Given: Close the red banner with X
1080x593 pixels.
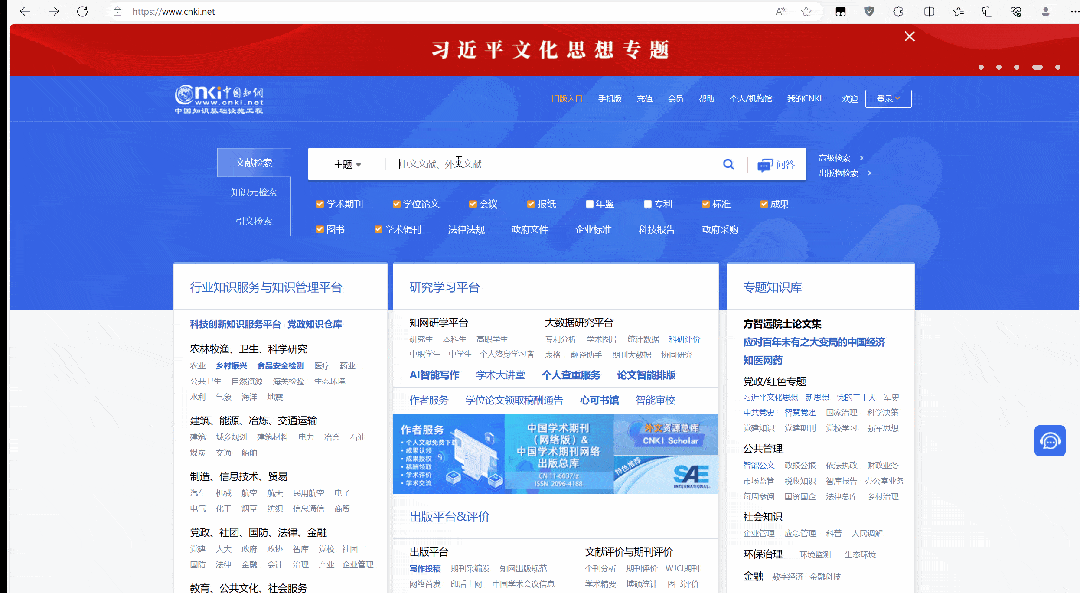Looking at the screenshot, I should pyautogui.click(x=909, y=36).
